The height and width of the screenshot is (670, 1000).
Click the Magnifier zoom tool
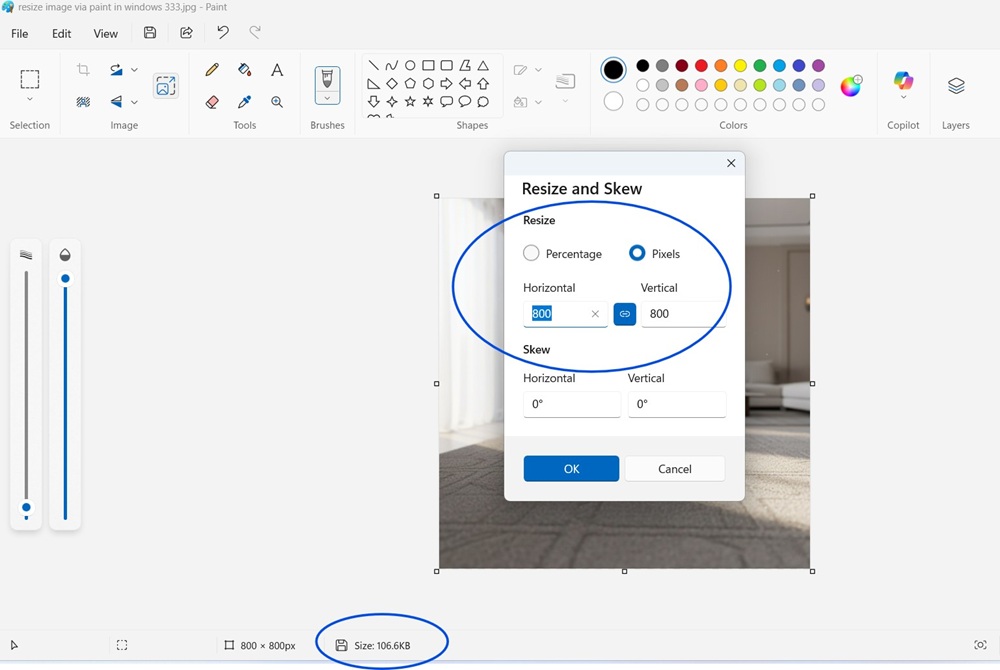coord(277,102)
